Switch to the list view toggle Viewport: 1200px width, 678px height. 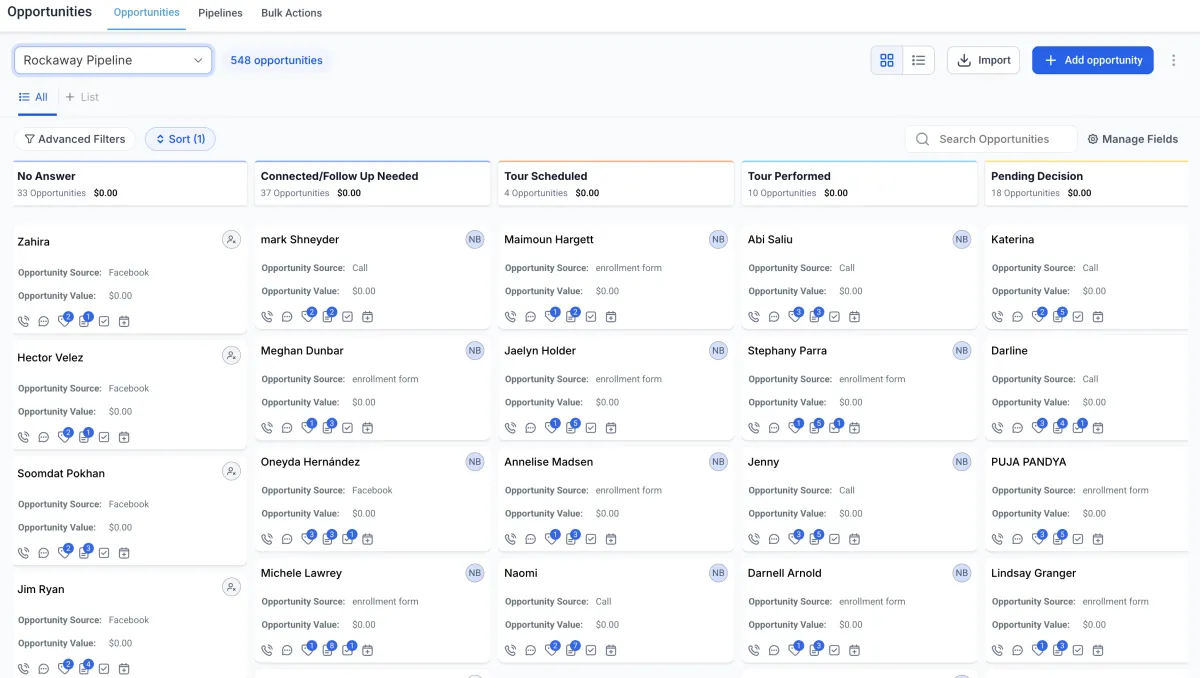coord(918,60)
